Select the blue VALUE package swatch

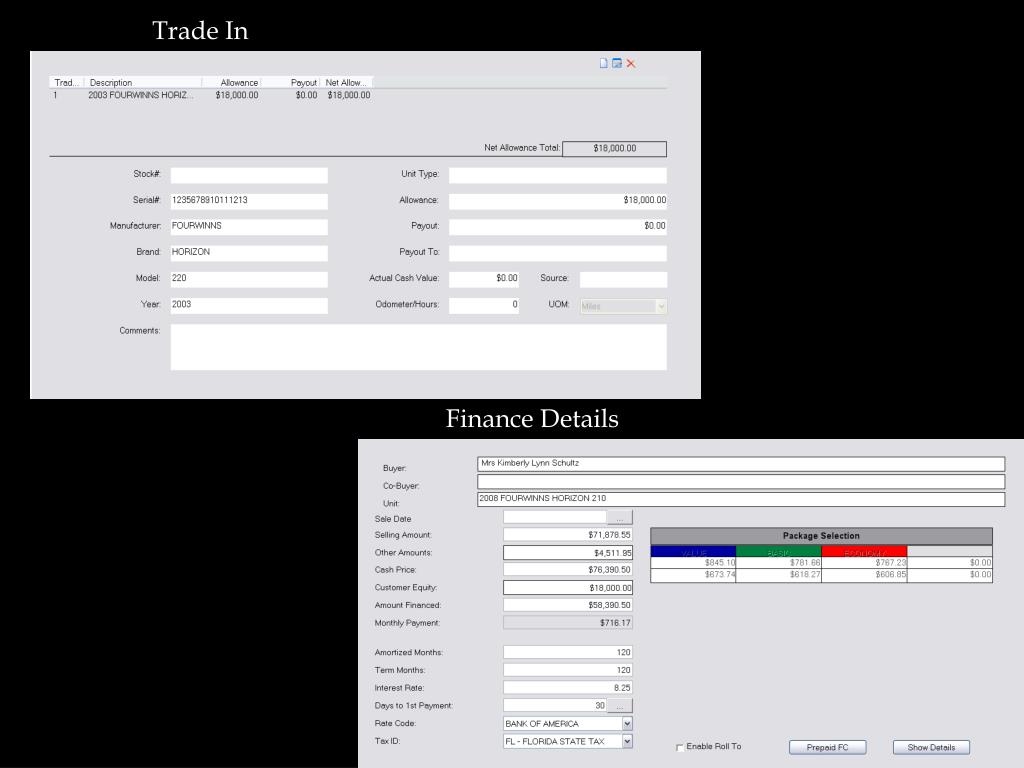[x=693, y=552]
